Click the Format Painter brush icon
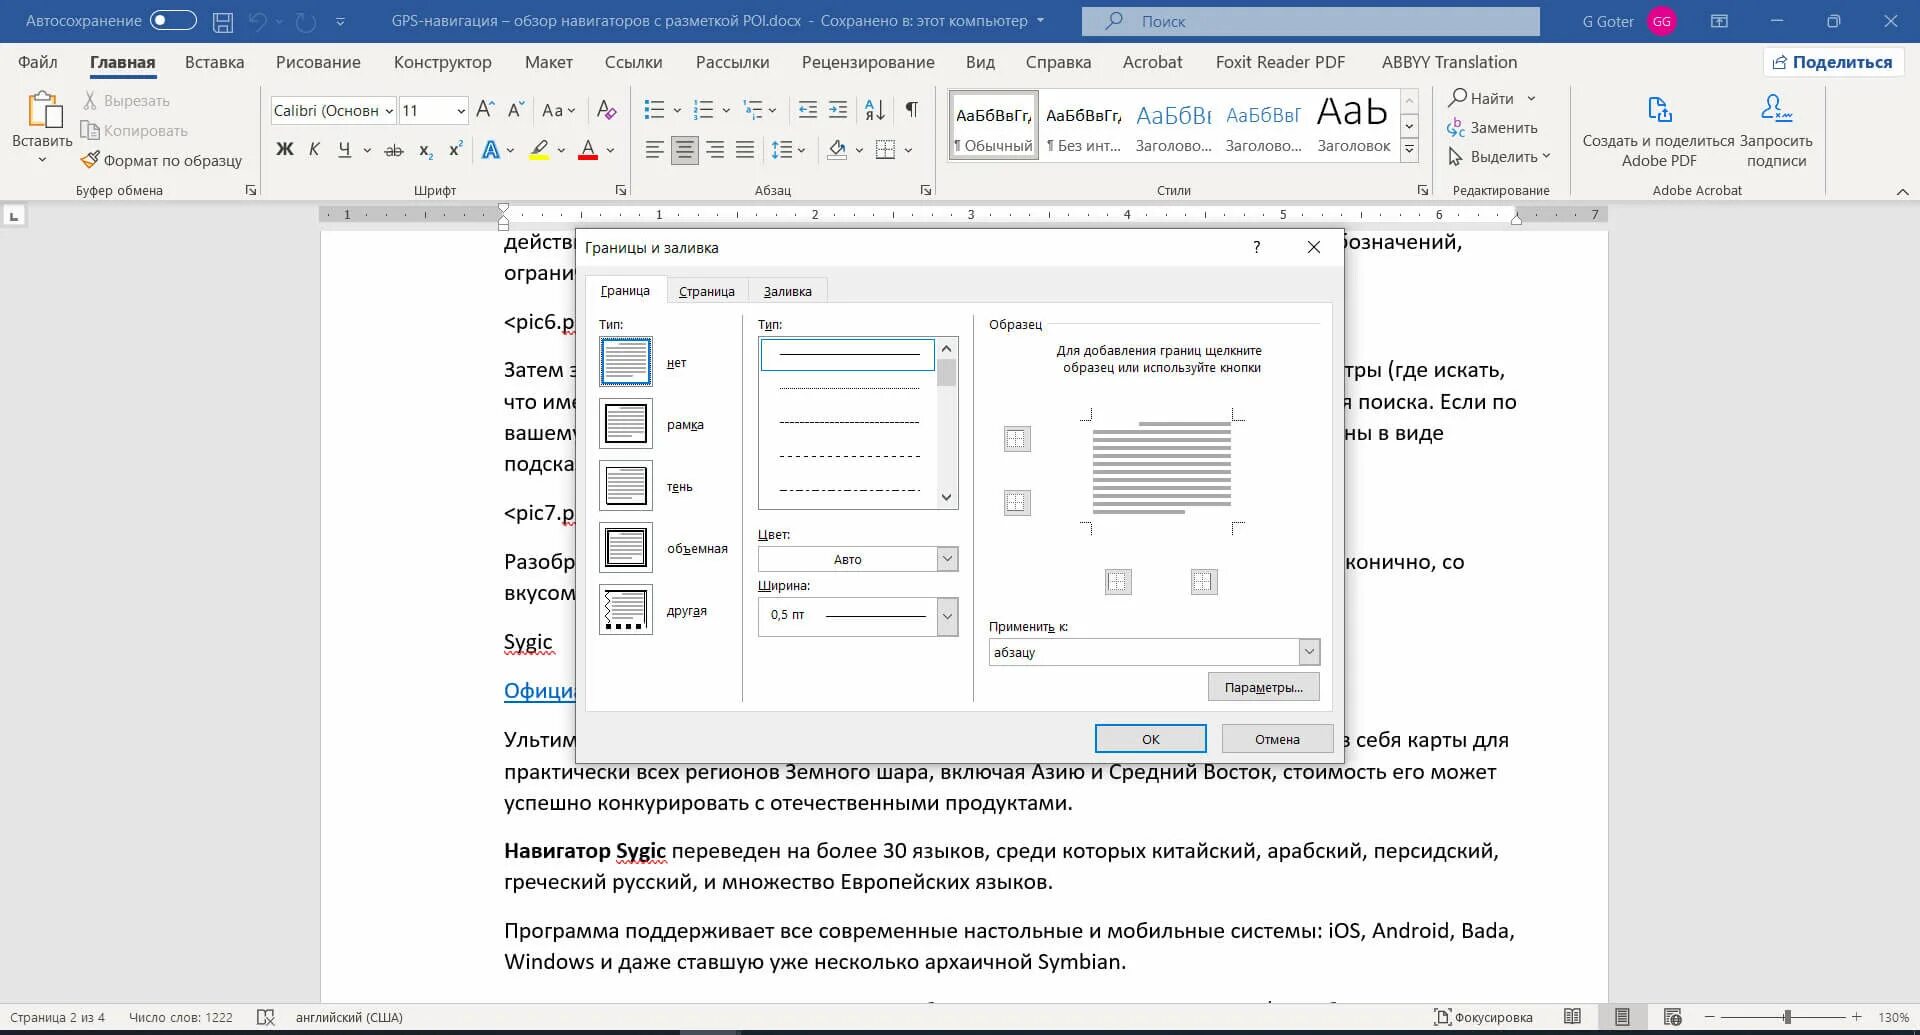Image resolution: width=1920 pixels, height=1035 pixels. coord(90,160)
